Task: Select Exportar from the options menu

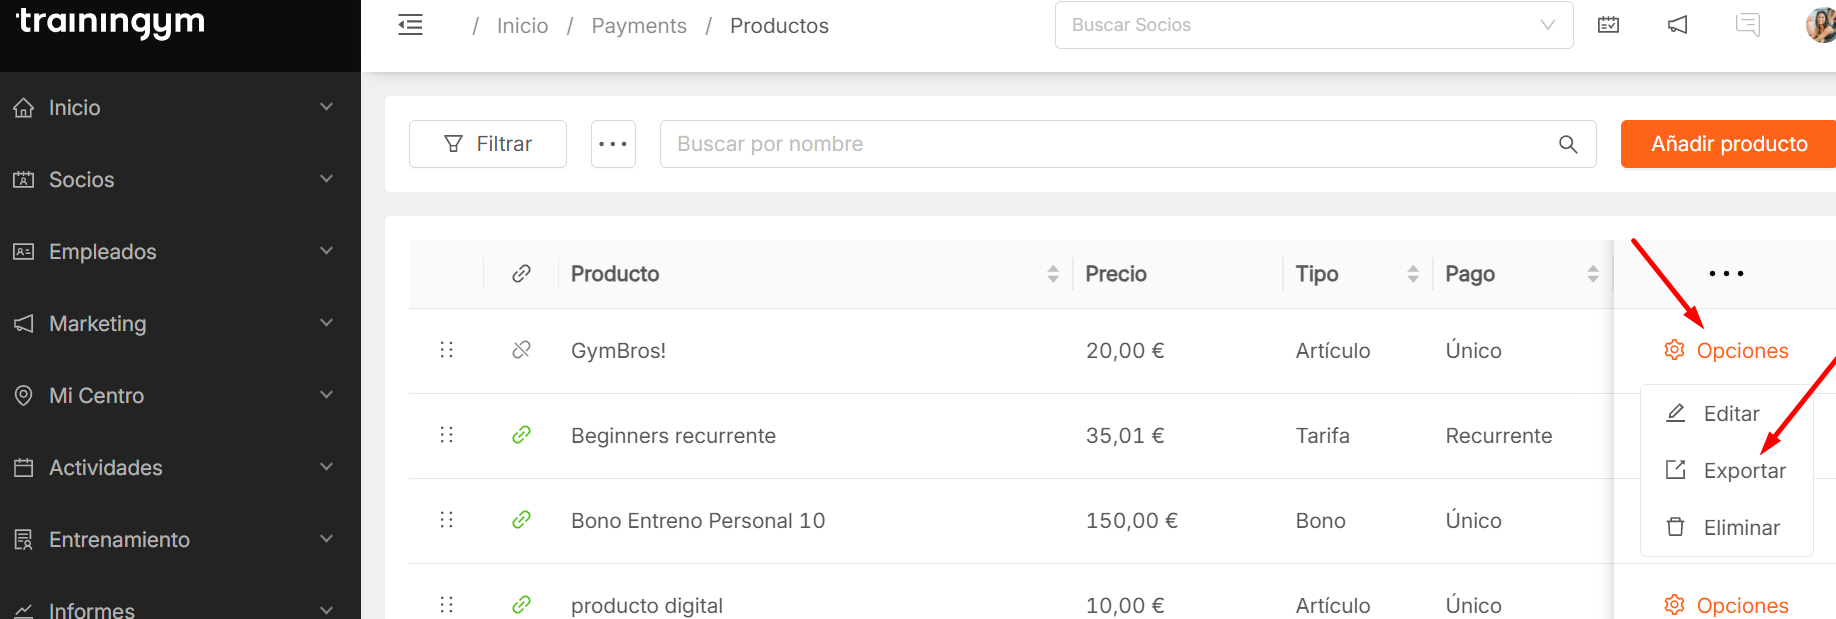Action: [x=1743, y=471]
